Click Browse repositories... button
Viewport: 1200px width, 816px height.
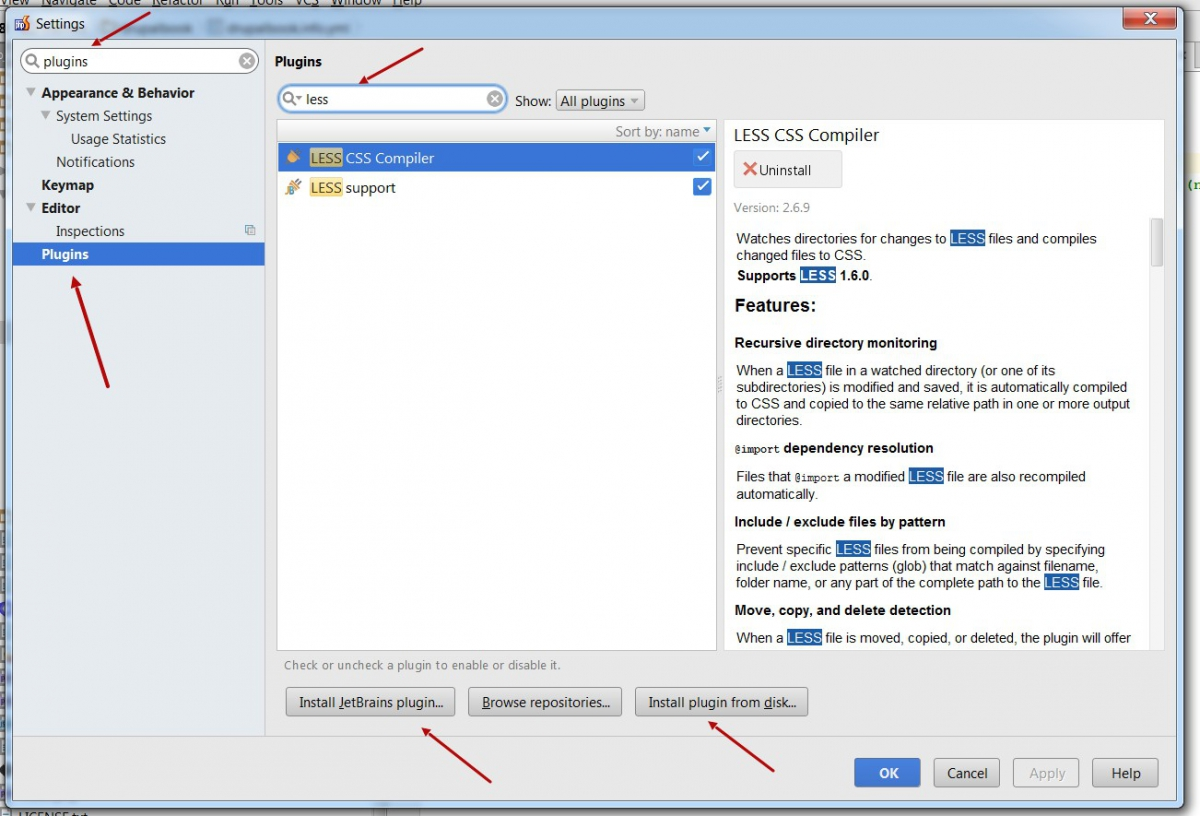click(x=546, y=702)
